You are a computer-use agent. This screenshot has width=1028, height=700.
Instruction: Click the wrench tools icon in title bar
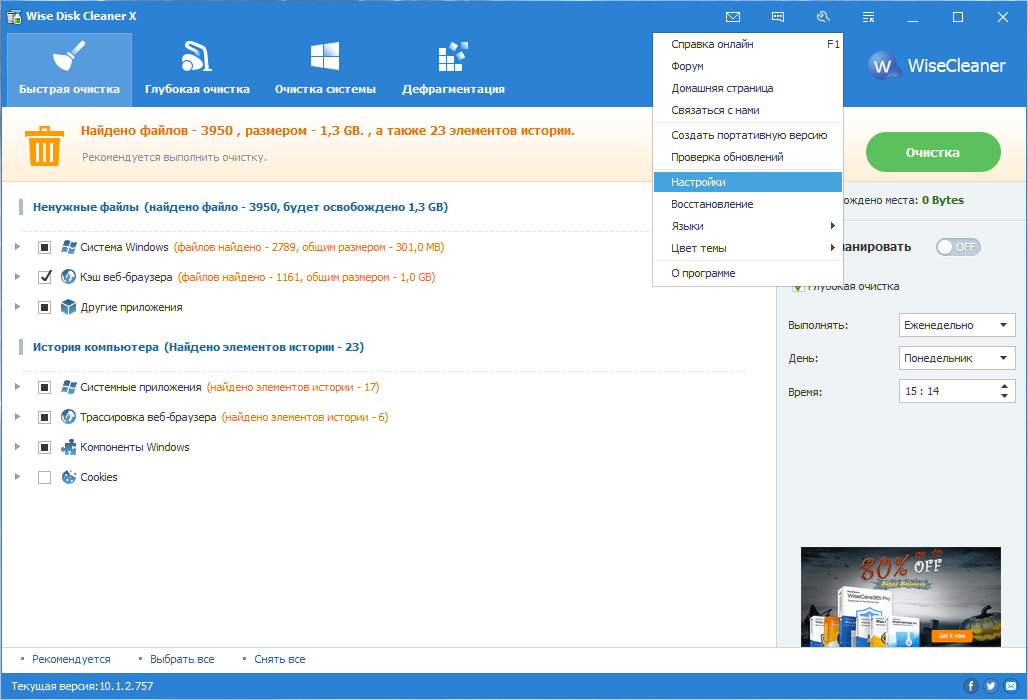click(x=823, y=17)
